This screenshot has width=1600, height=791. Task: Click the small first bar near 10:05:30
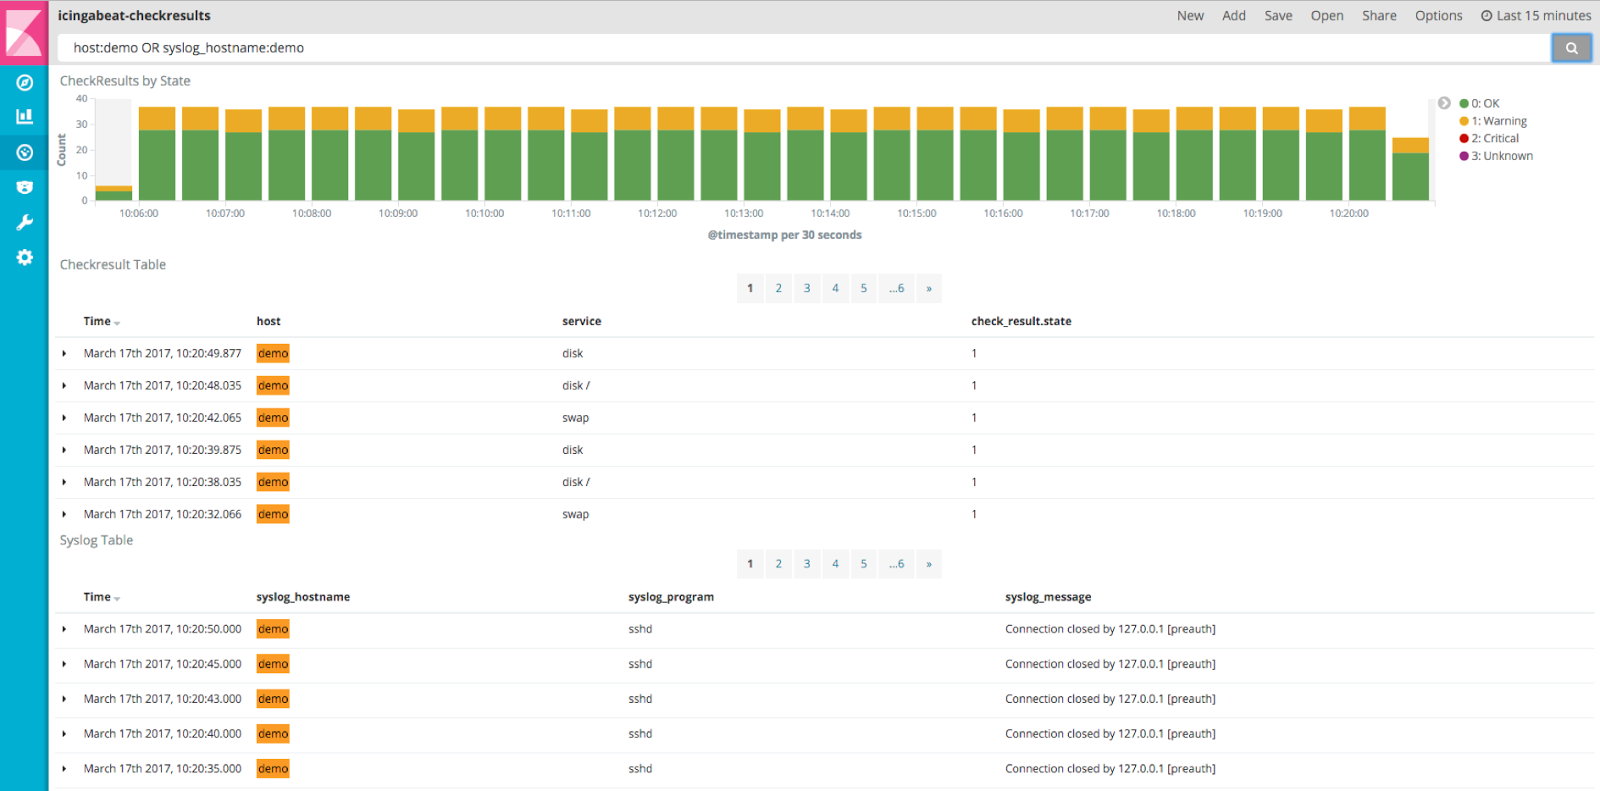pos(113,193)
